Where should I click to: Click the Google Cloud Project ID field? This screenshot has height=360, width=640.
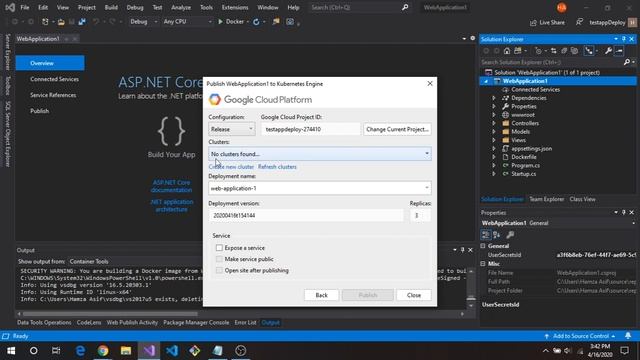click(310, 129)
